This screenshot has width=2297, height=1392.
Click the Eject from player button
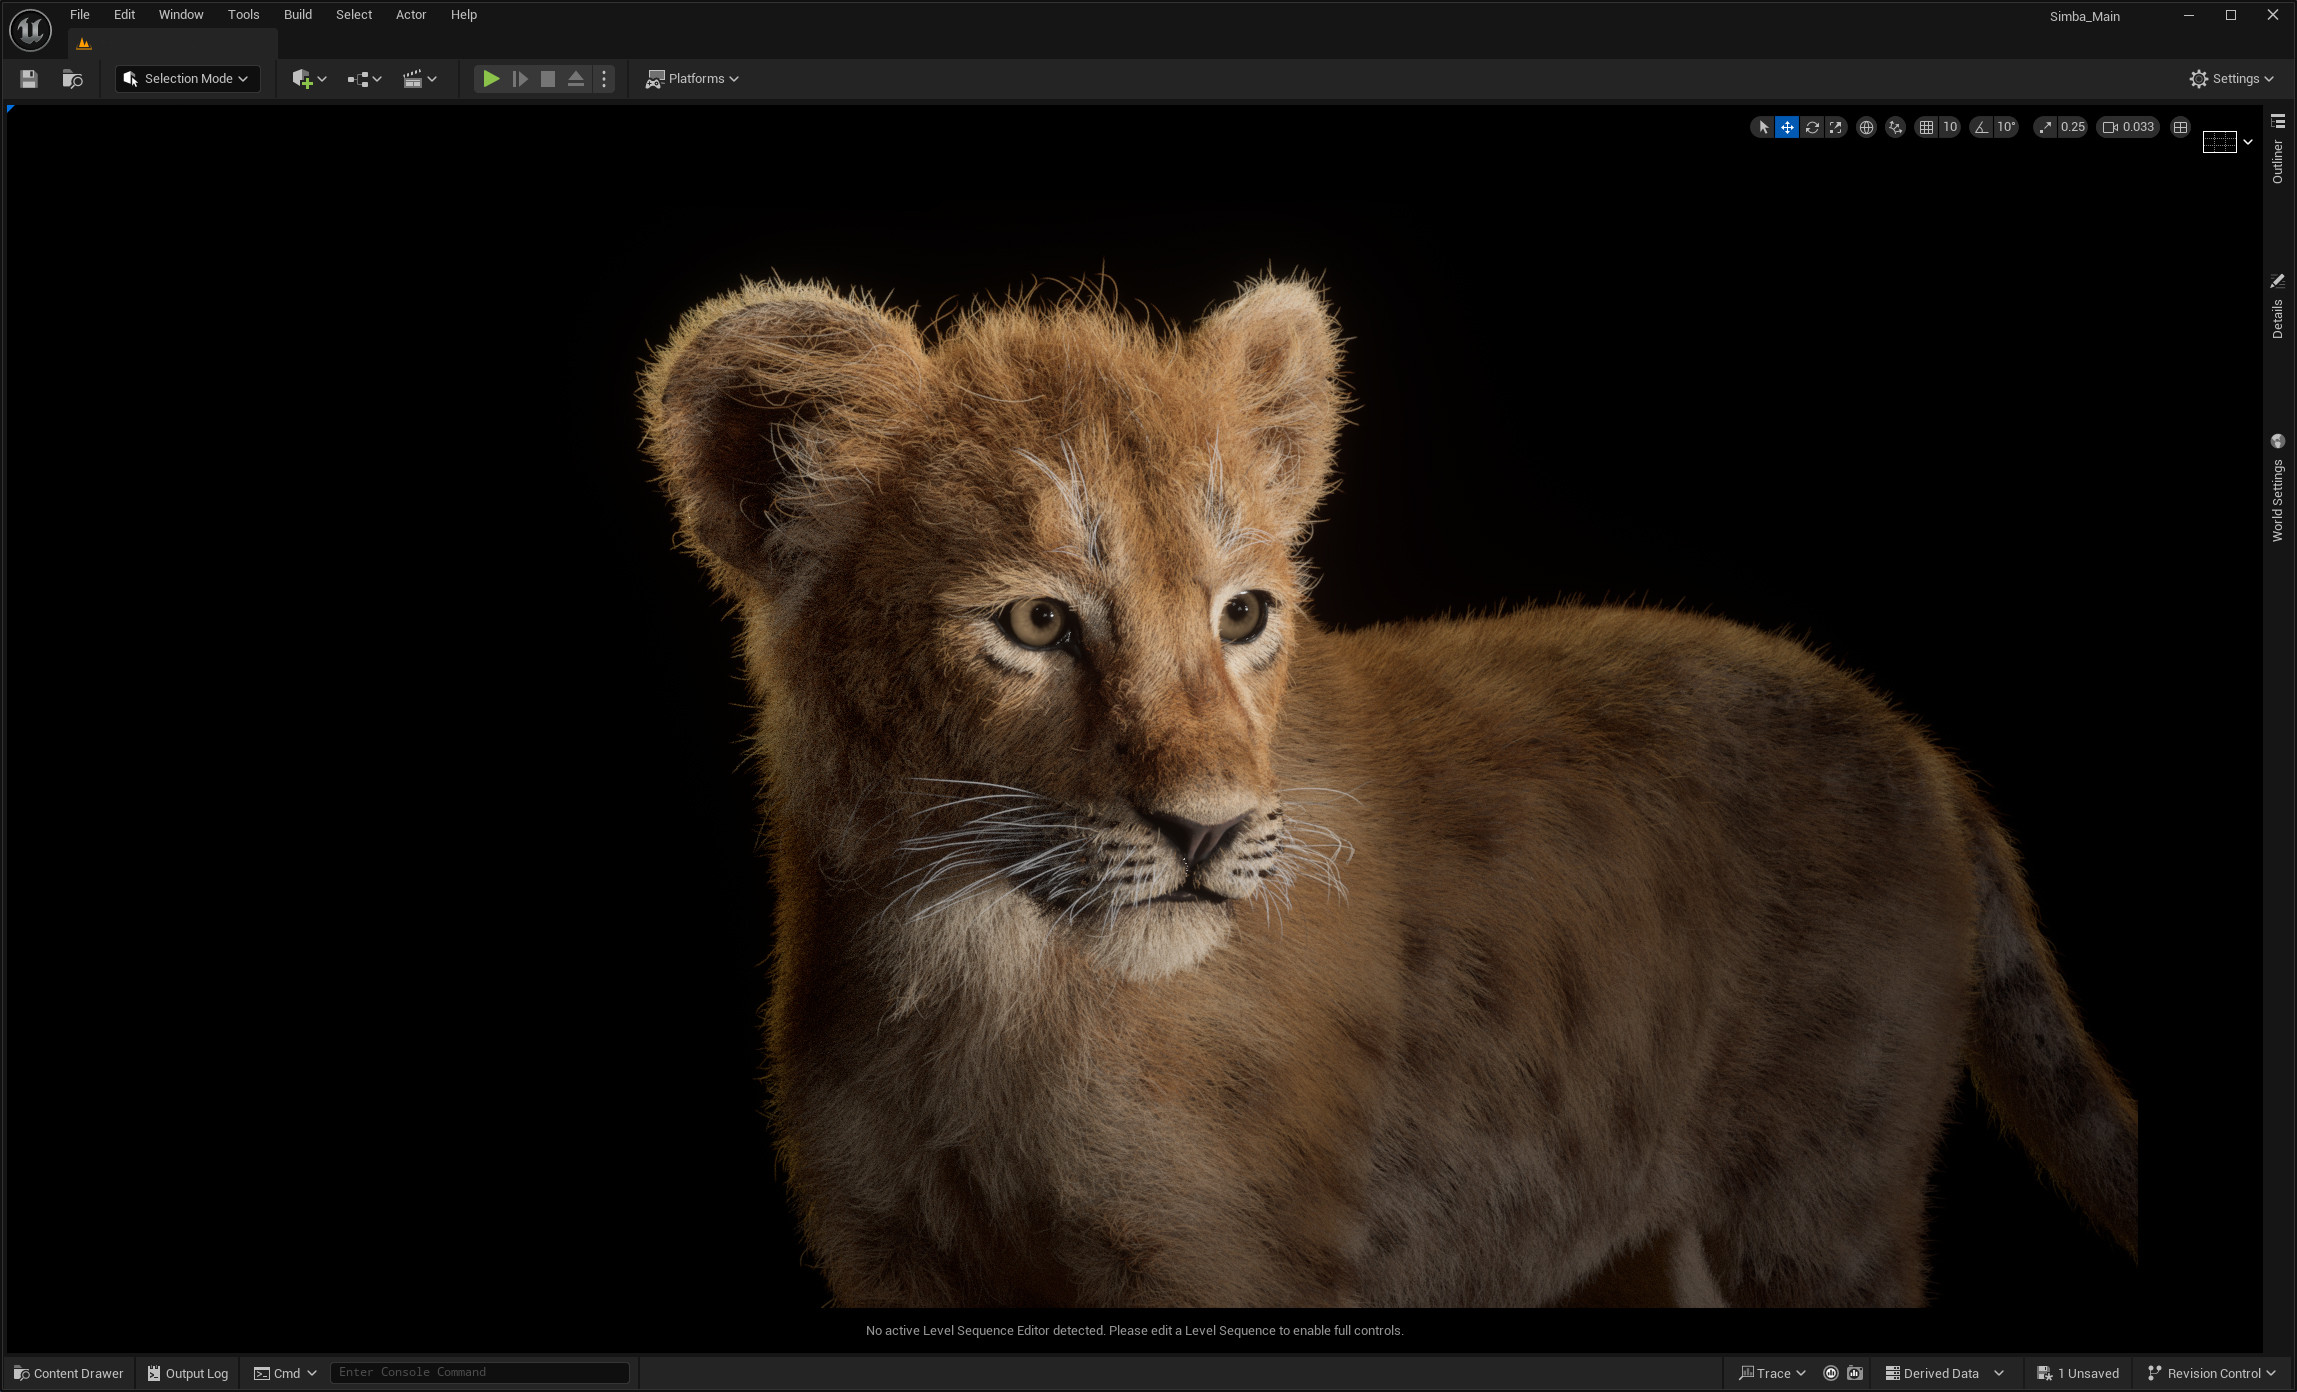[576, 79]
